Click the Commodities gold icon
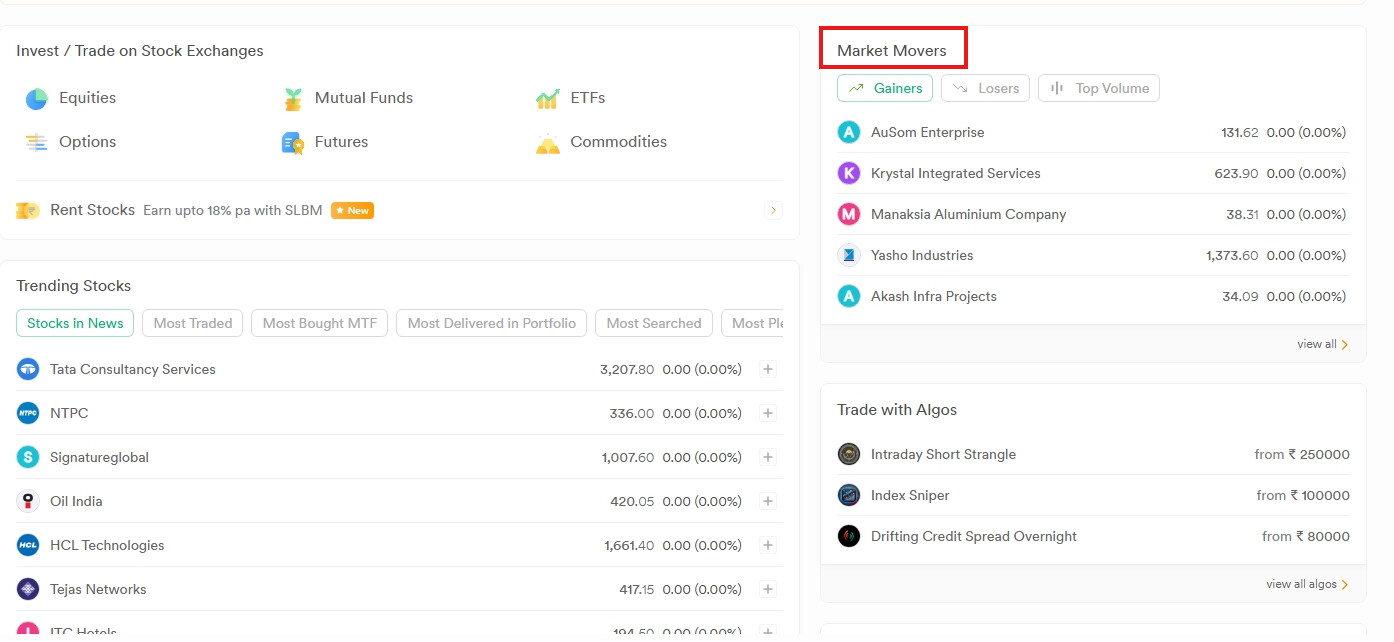Screen dimensions: 1394x642 (x=547, y=143)
